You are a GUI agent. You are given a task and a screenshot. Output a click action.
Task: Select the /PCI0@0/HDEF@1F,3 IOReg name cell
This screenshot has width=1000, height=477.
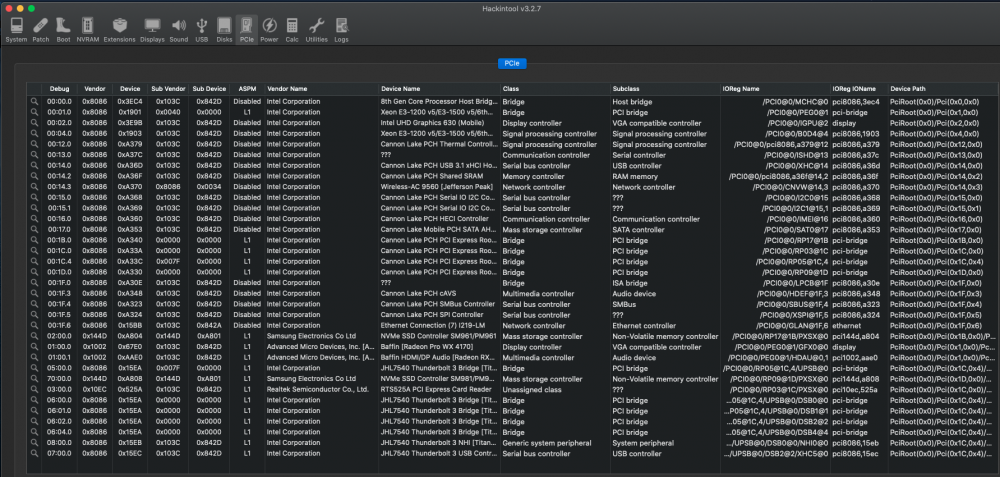click(x=793, y=293)
